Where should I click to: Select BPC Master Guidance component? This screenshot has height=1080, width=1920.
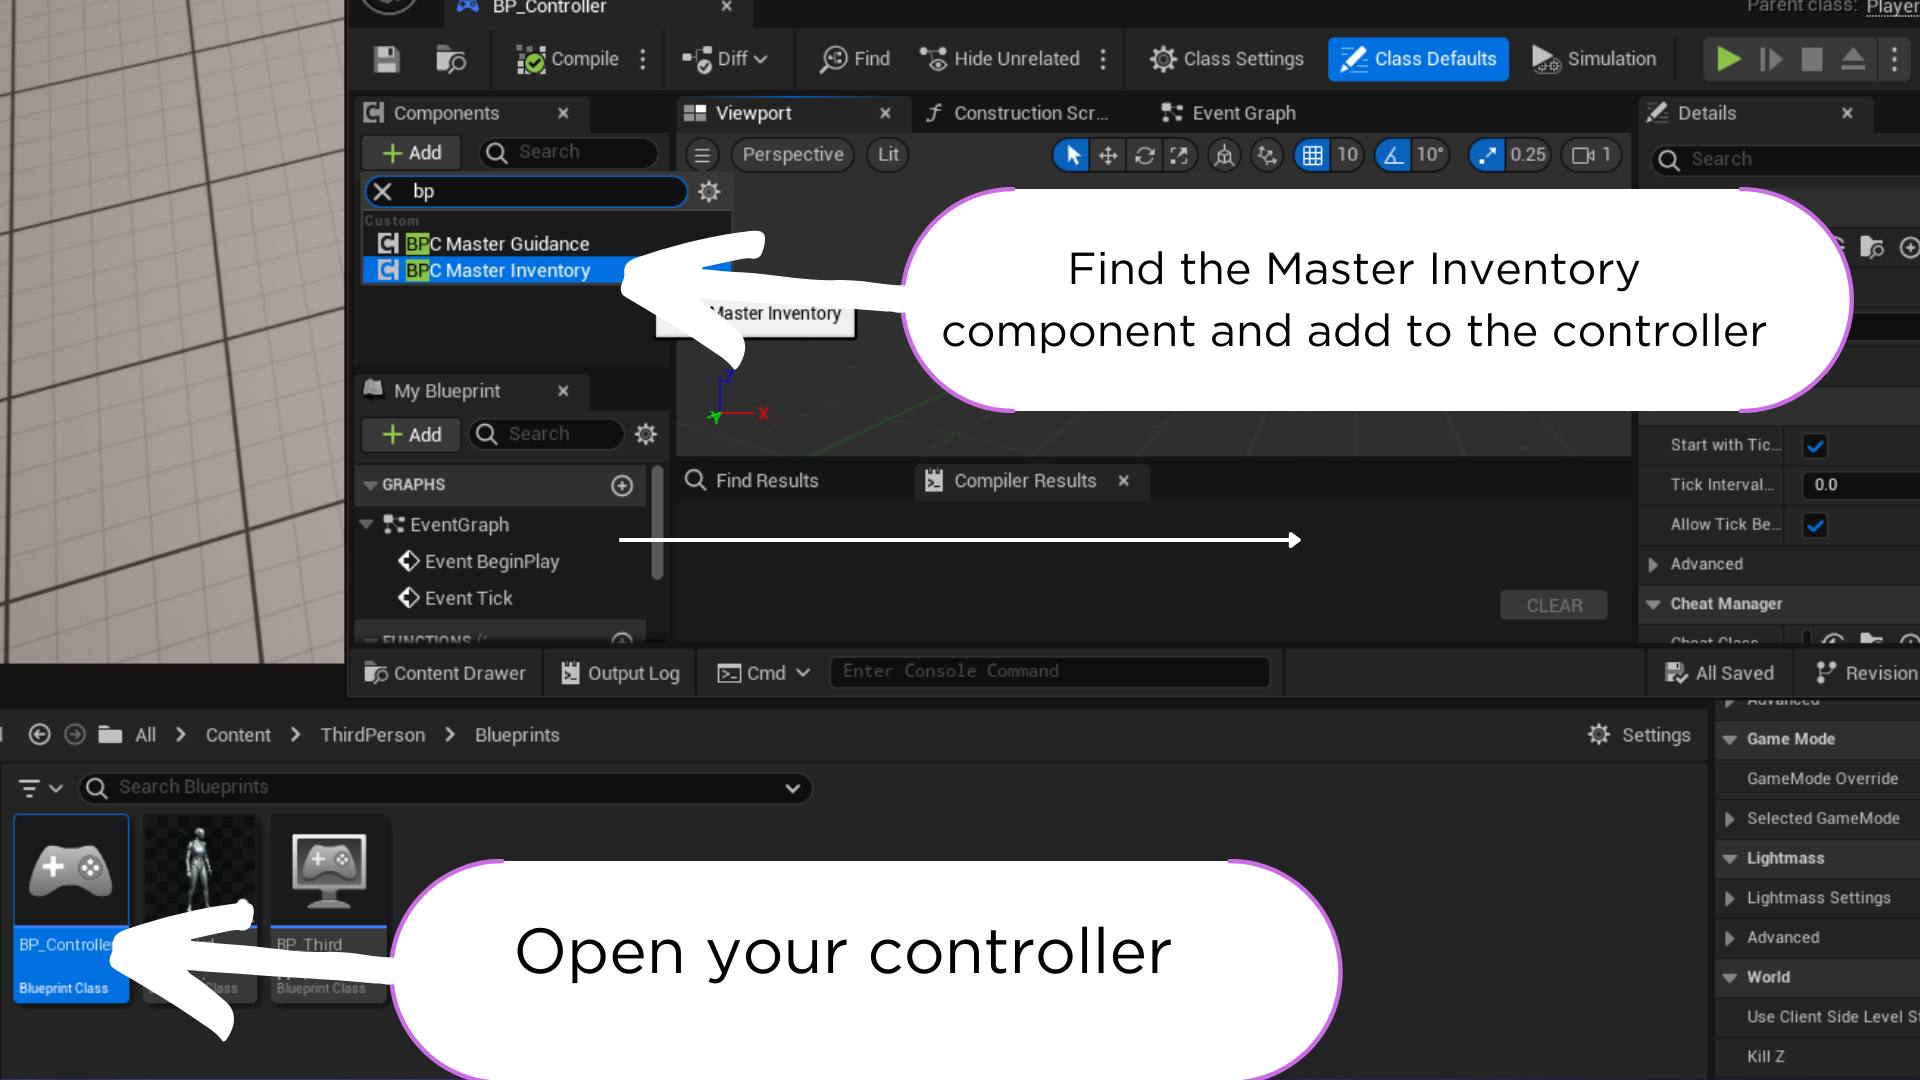497,244
